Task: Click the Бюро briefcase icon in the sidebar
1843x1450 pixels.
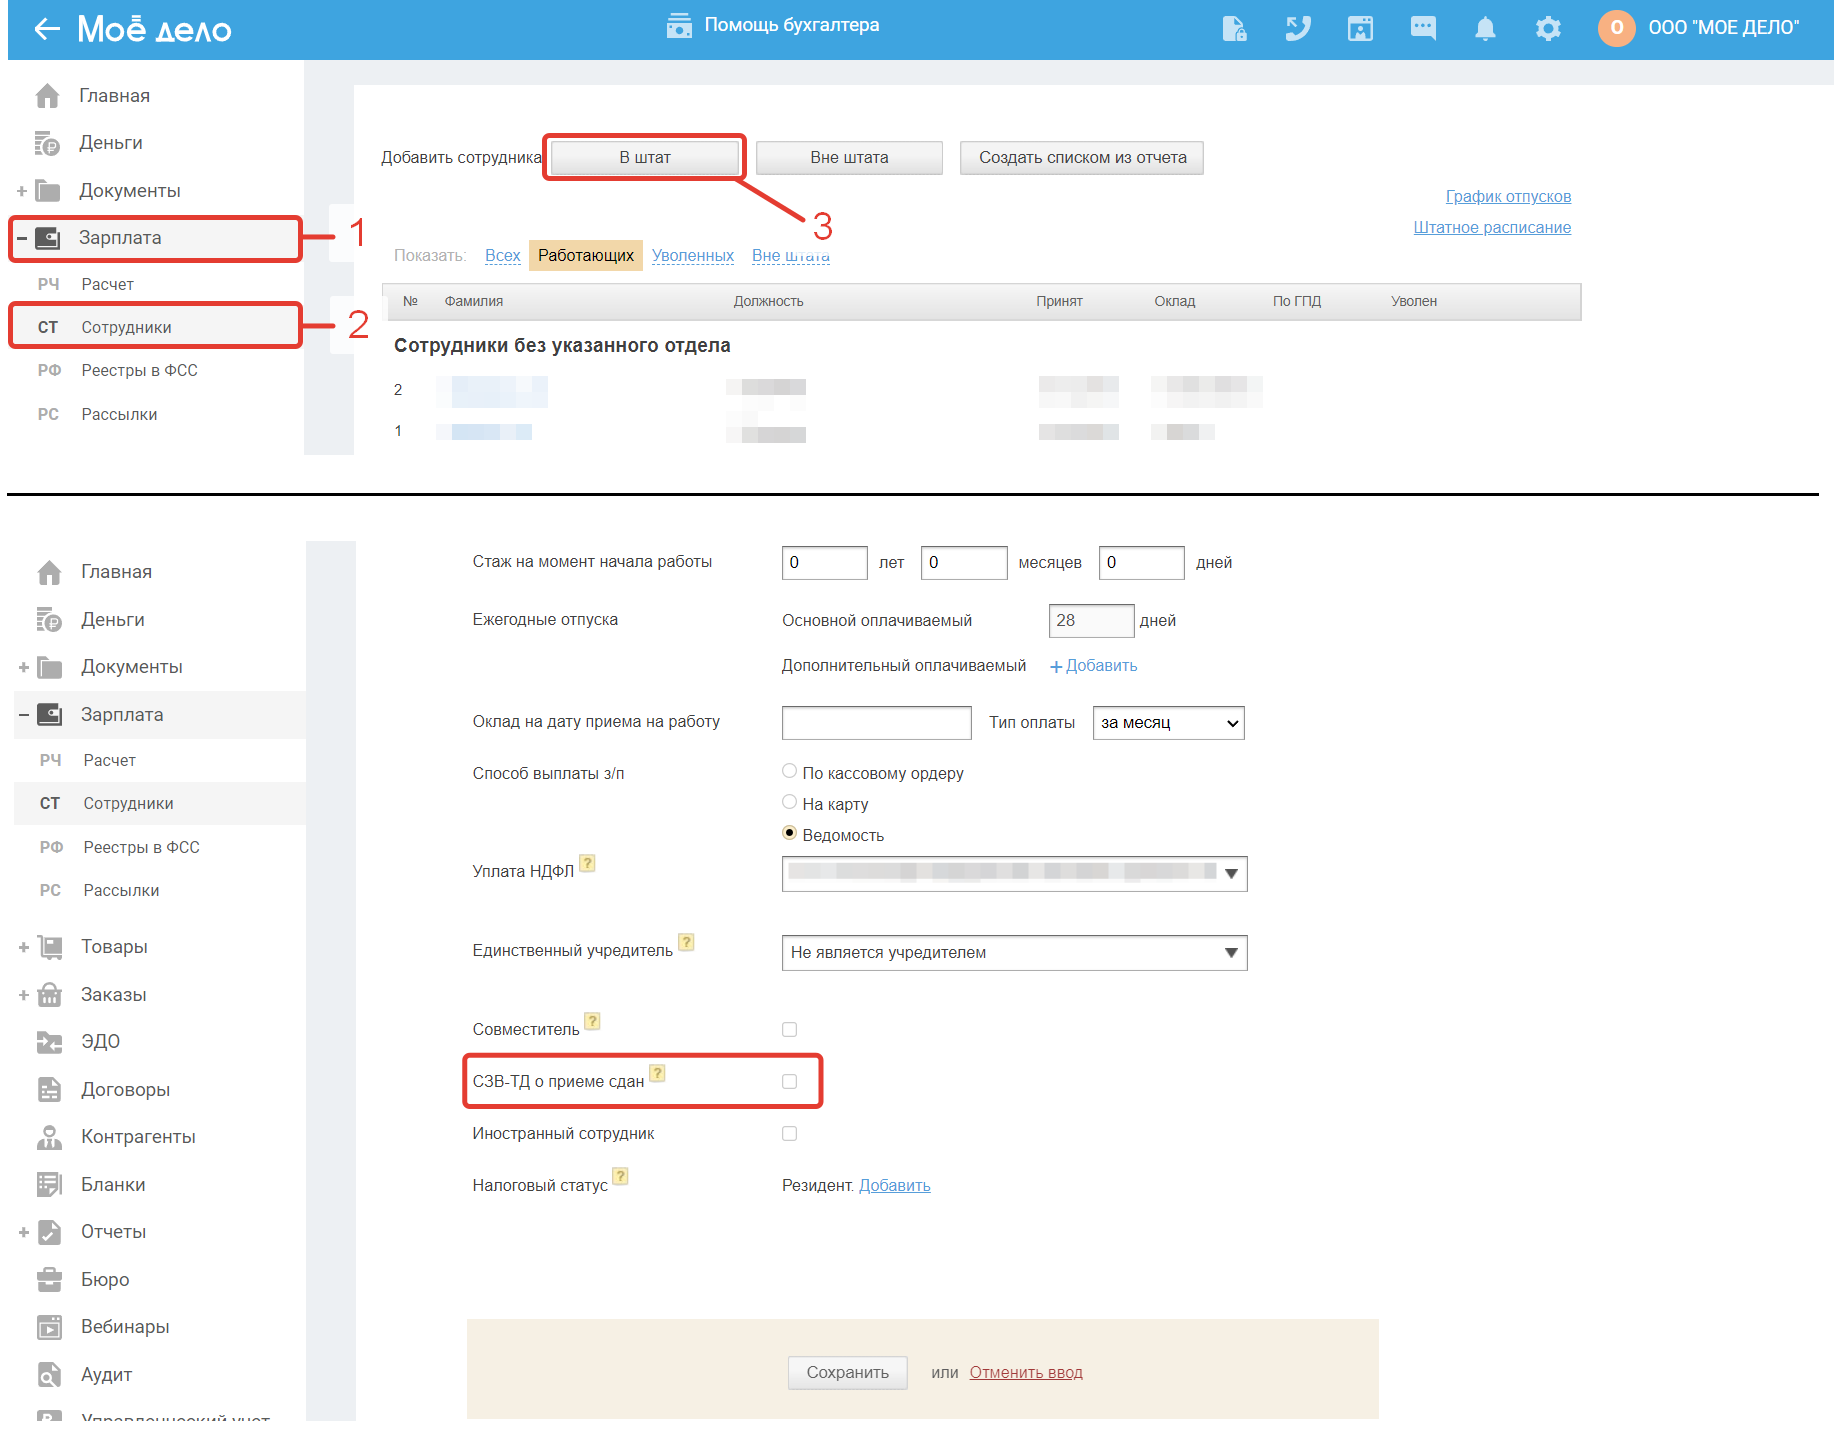Action: [50, 1280]
